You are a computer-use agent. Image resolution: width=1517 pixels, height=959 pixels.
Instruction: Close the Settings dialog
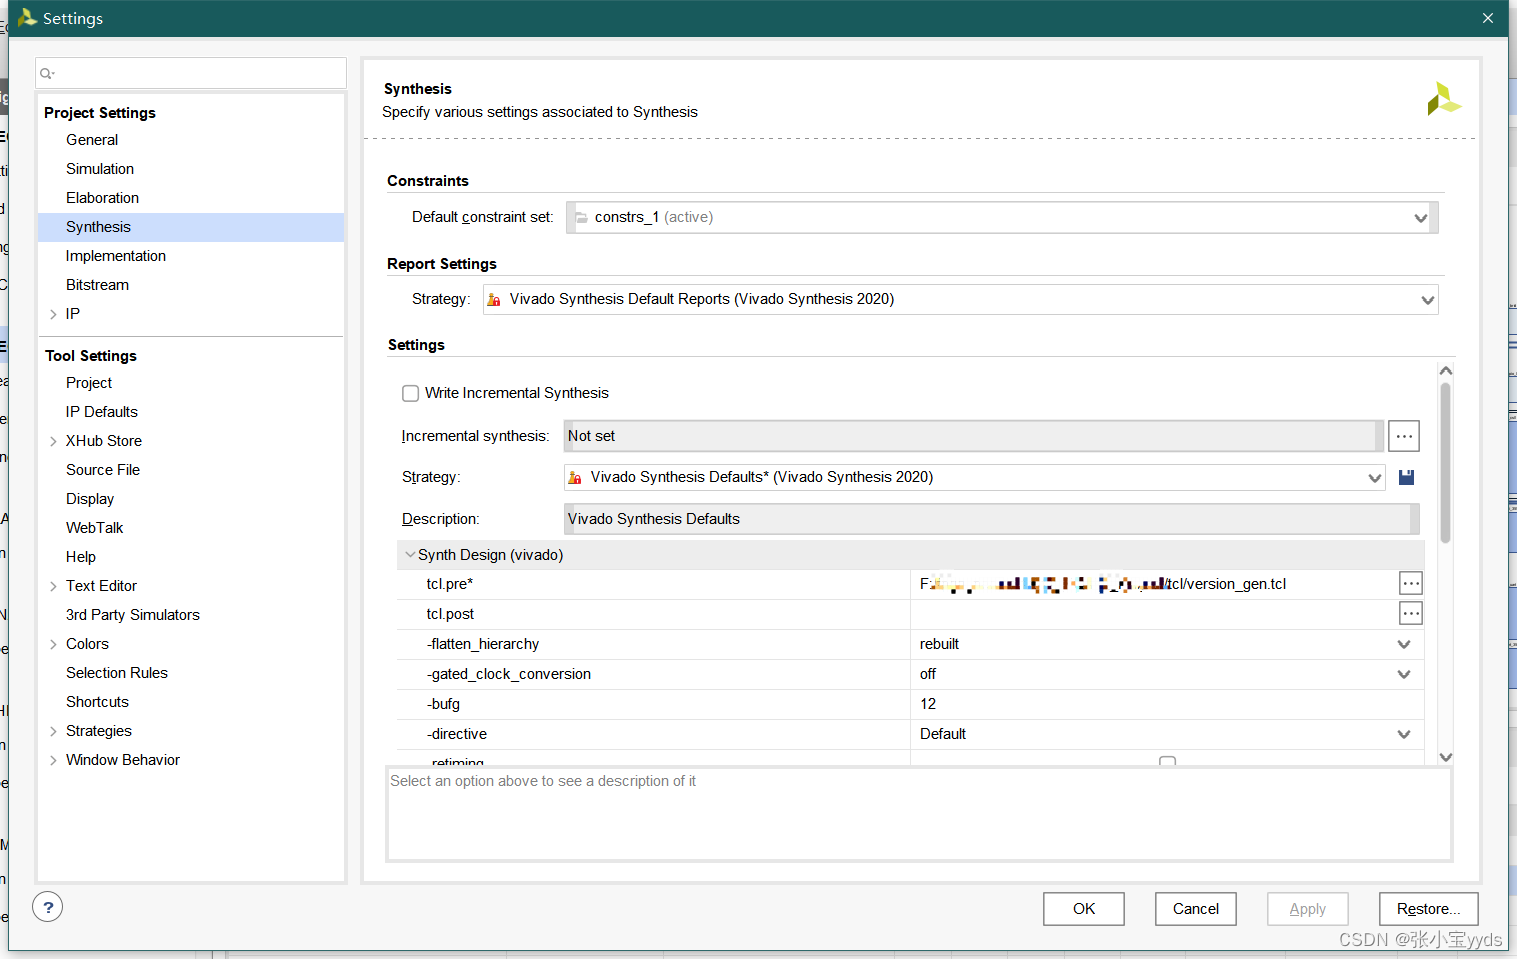tap(1488, 18)
